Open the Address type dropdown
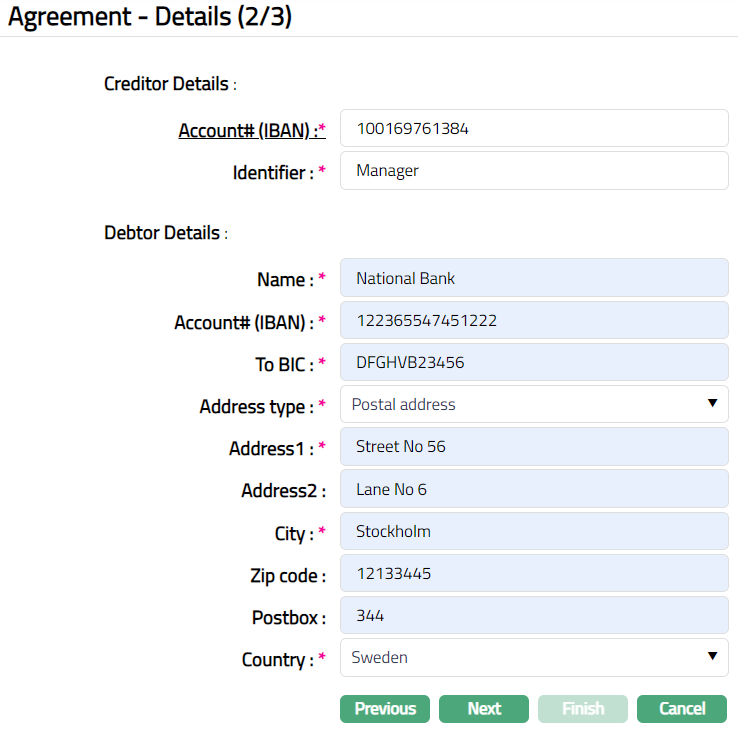The image size is (738, 732). click(x=534, y=405)
